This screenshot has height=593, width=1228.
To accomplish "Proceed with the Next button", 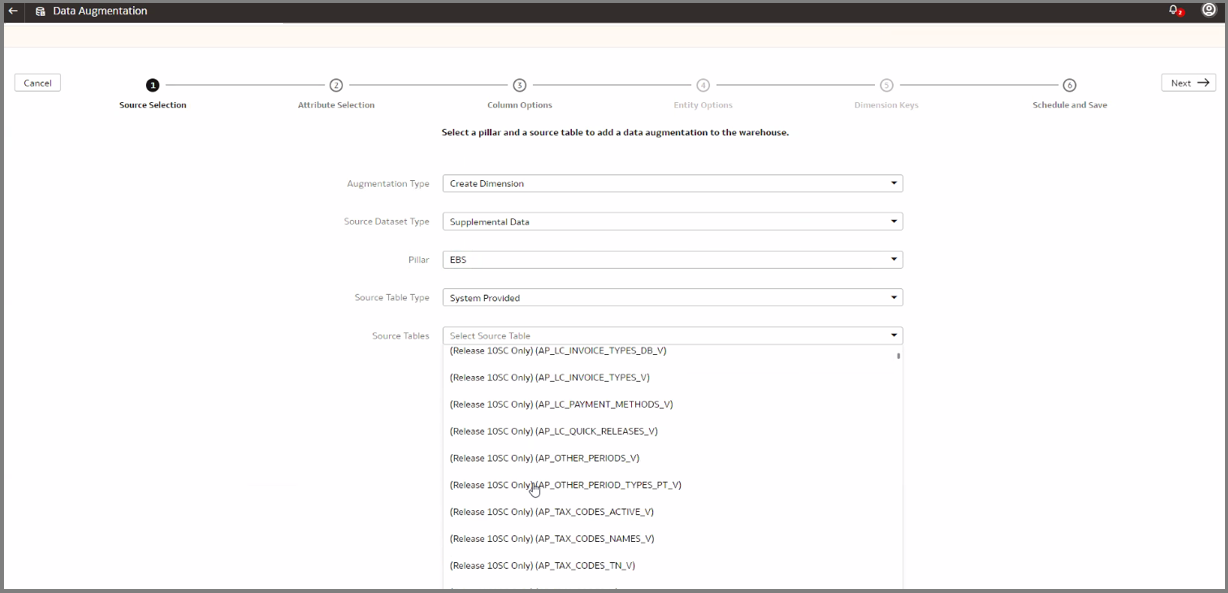I will (x=1189, y=83).
